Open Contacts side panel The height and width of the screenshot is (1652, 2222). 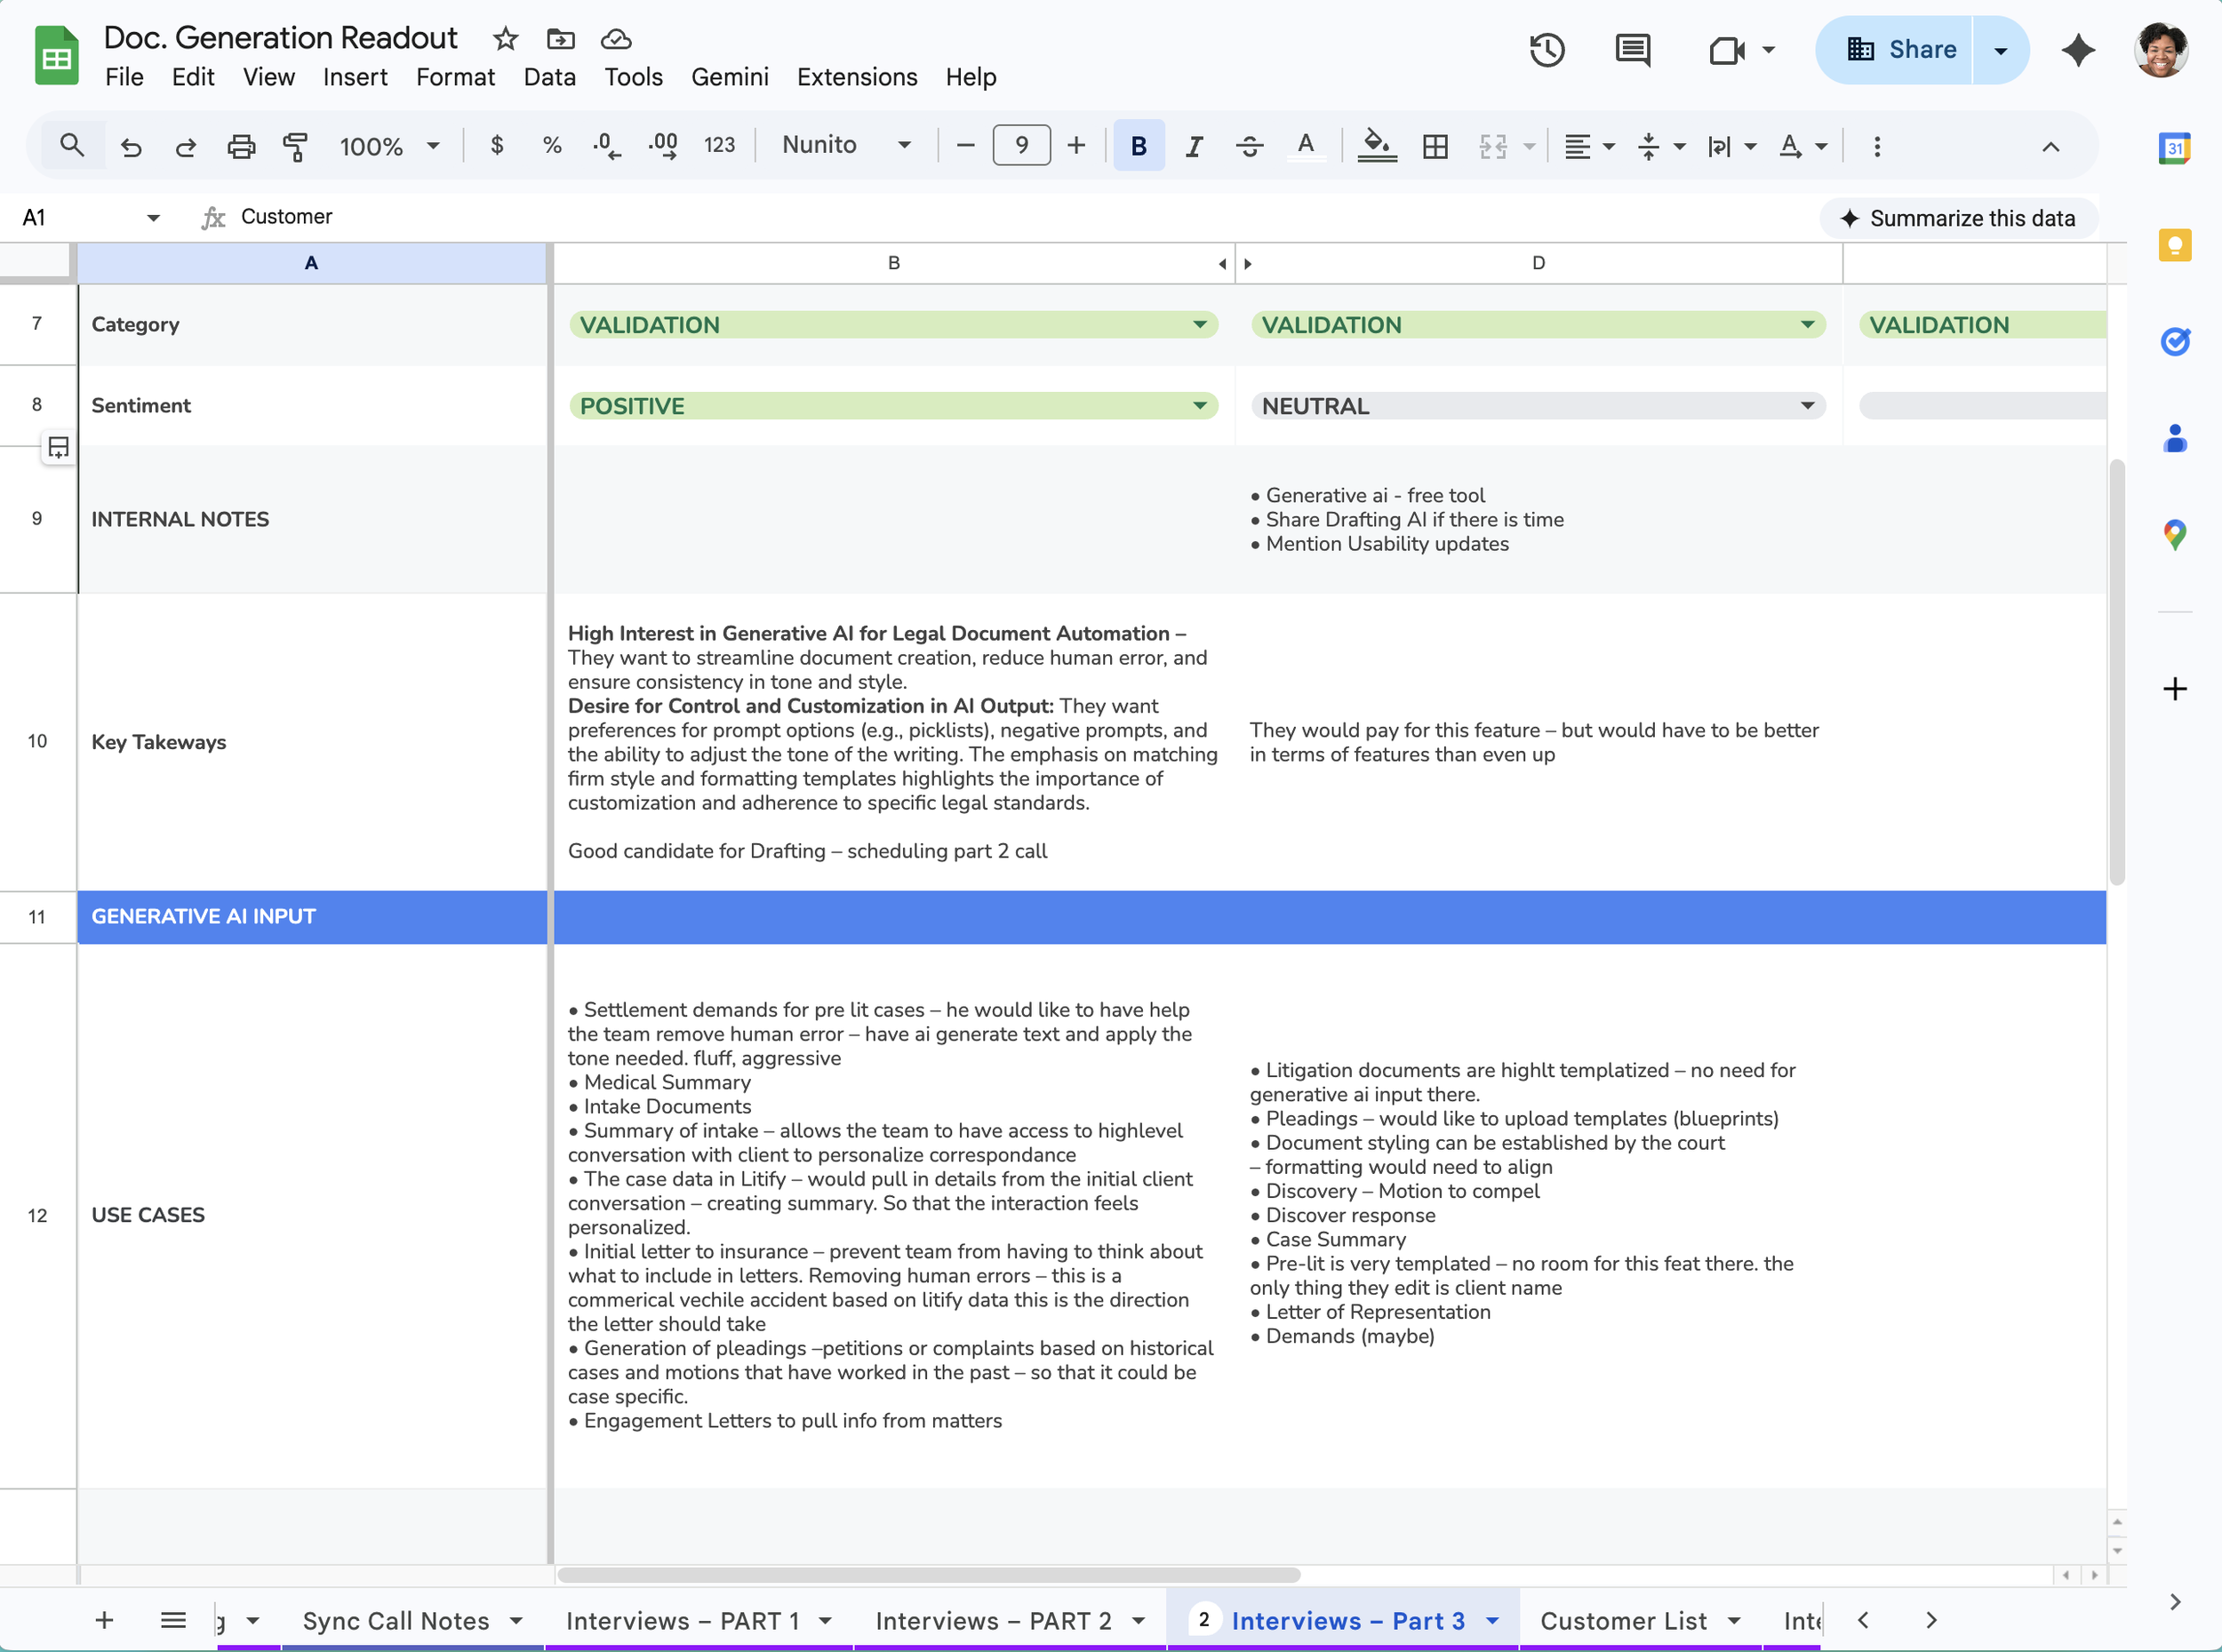tap(2174, 438)
